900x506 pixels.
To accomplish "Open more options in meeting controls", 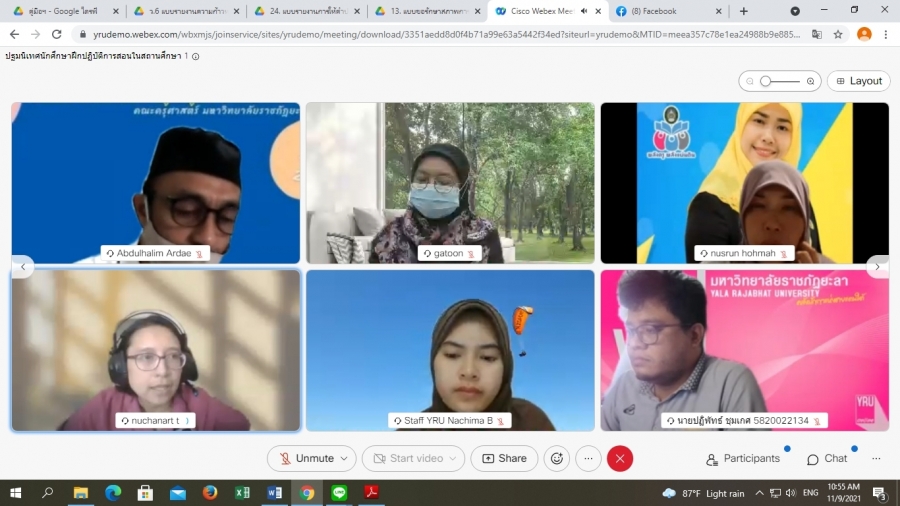I will (588, 458).
